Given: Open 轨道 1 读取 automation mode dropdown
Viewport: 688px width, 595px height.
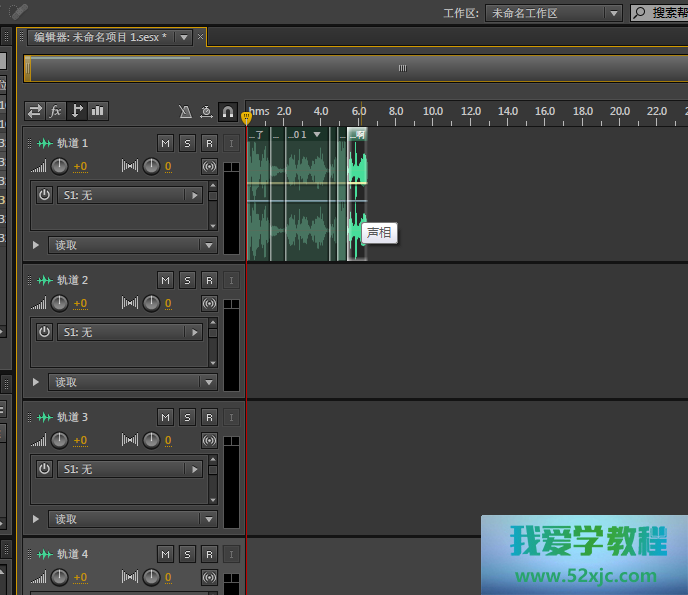Looking at the screenshot, I should point(132,245).
